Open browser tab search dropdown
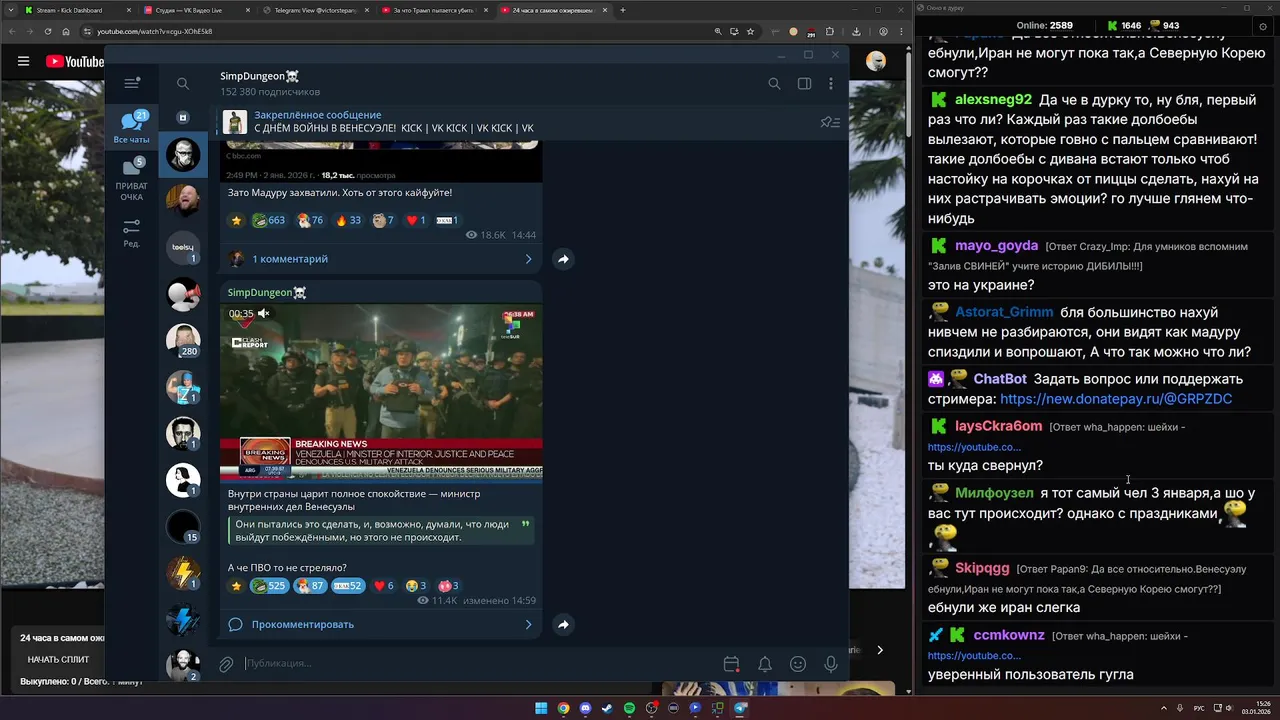 [x=9, y=10]
